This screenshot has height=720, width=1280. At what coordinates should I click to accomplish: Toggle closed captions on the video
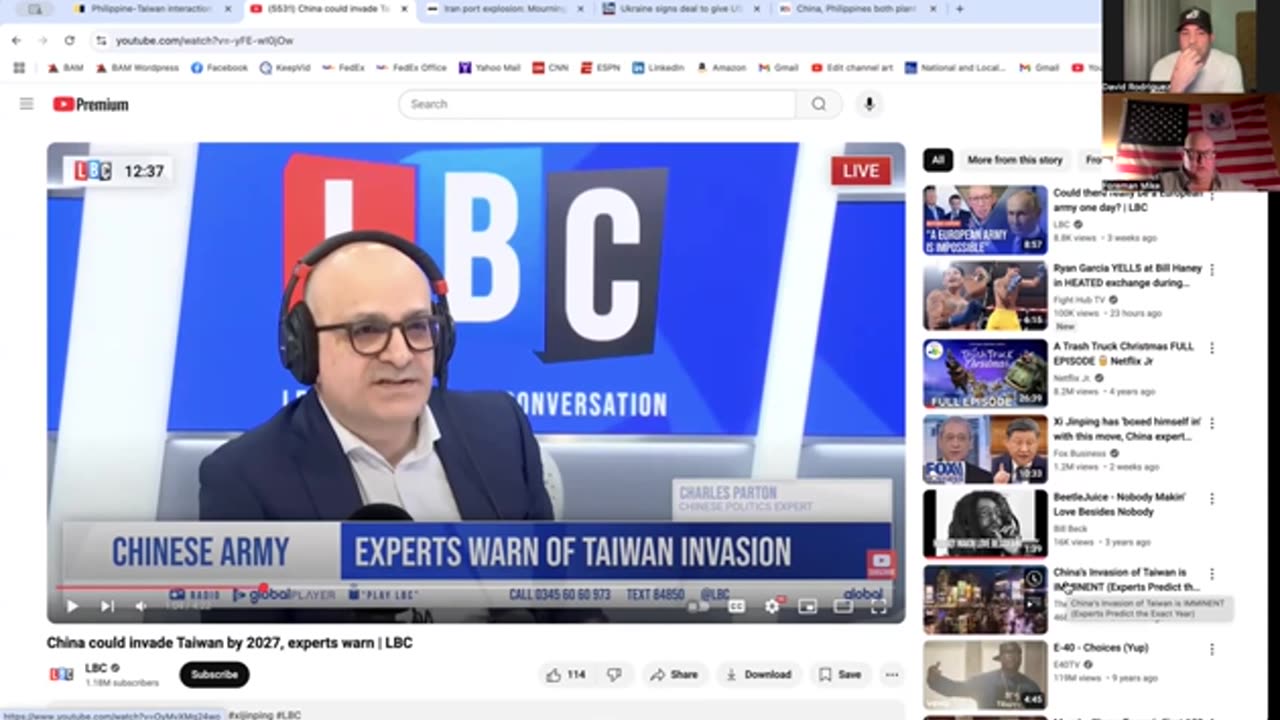(x=736, y=606)
